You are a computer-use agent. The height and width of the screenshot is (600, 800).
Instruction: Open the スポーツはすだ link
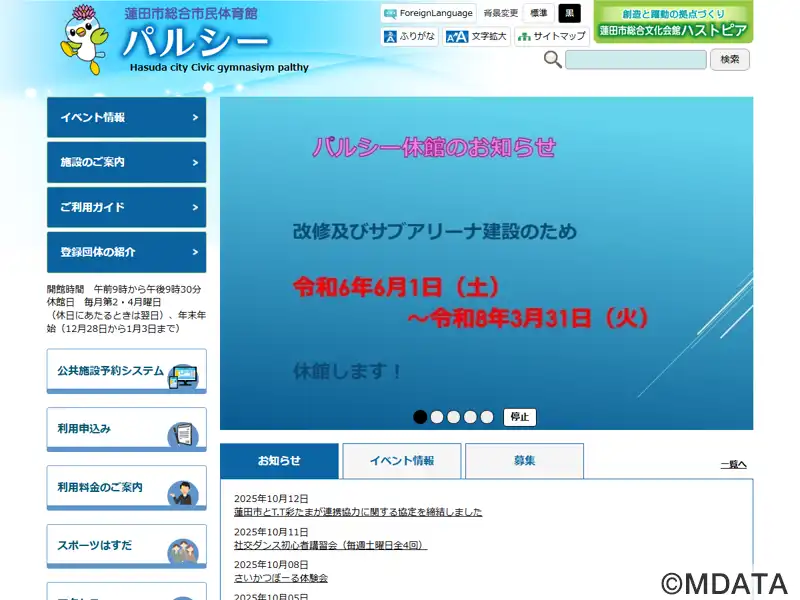pyautogui.click(x=127, y=546)
